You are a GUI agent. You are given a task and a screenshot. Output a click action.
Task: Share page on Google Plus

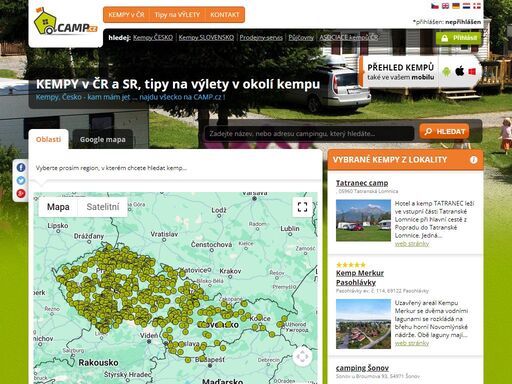click(x=21, y=193)
